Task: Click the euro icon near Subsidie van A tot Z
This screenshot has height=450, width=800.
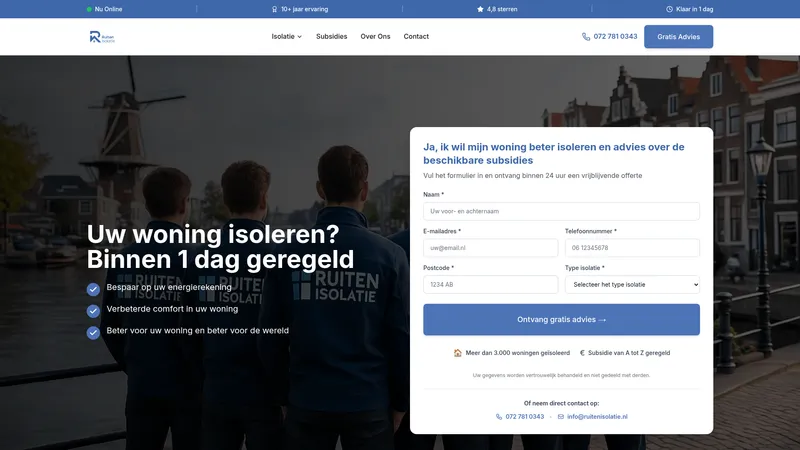Action: tap(582, 353)
